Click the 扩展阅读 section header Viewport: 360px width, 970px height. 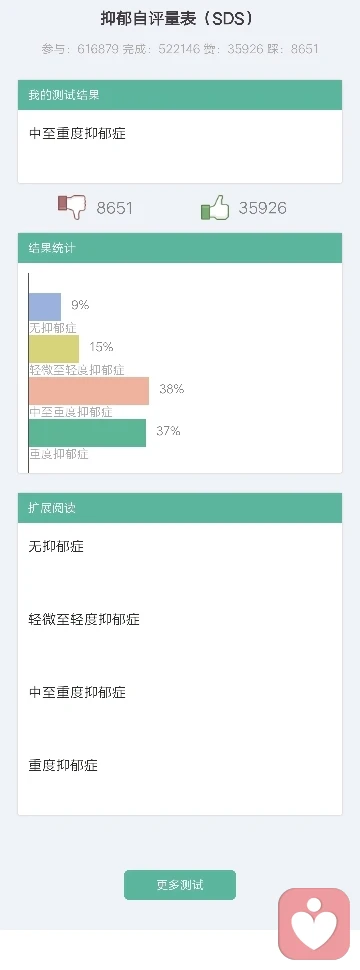pyautogui.click(x=180, y=508)
